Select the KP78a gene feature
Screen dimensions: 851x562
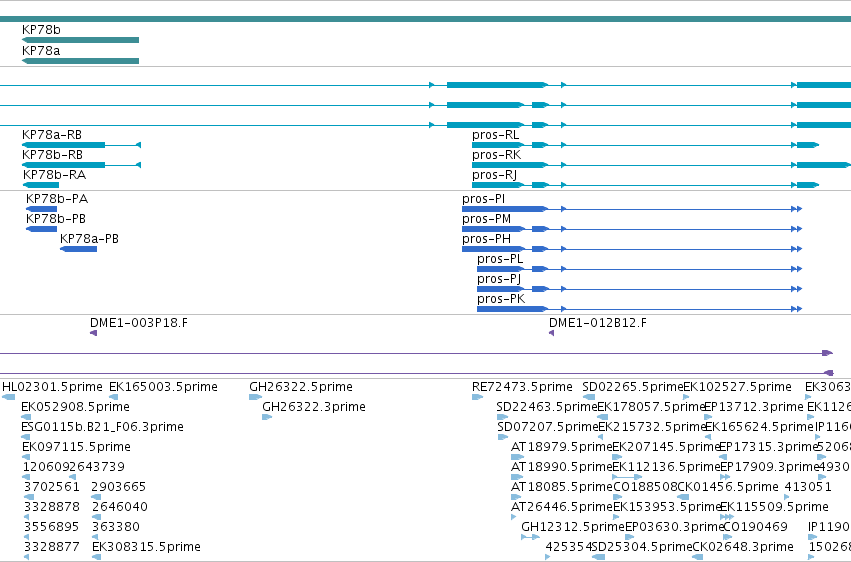click(80, 61)
